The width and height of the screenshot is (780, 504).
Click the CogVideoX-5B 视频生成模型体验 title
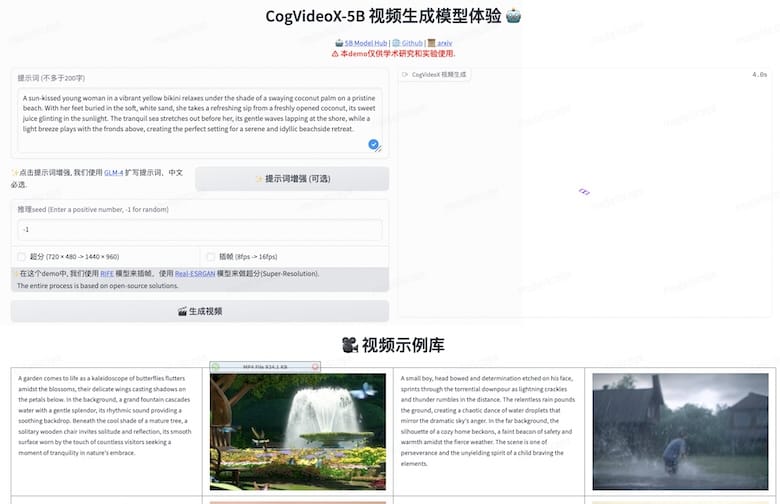(x=384, y=16)
